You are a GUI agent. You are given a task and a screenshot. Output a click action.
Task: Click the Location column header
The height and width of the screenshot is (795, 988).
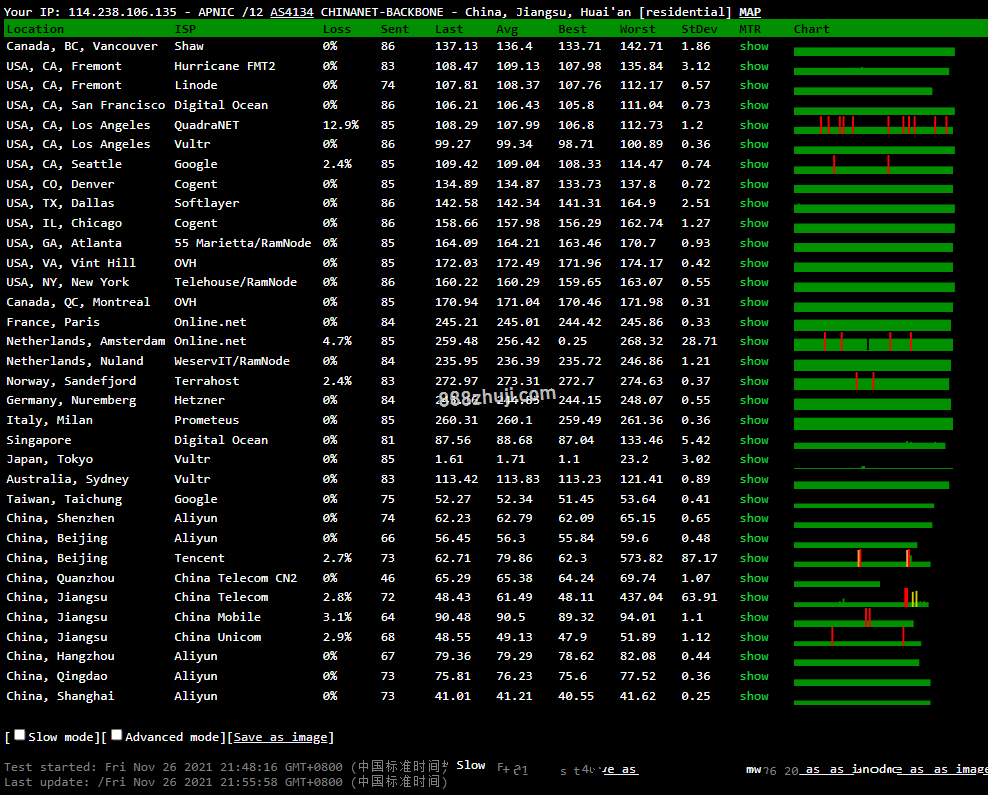pyautogui.click(x=35, y=29)
